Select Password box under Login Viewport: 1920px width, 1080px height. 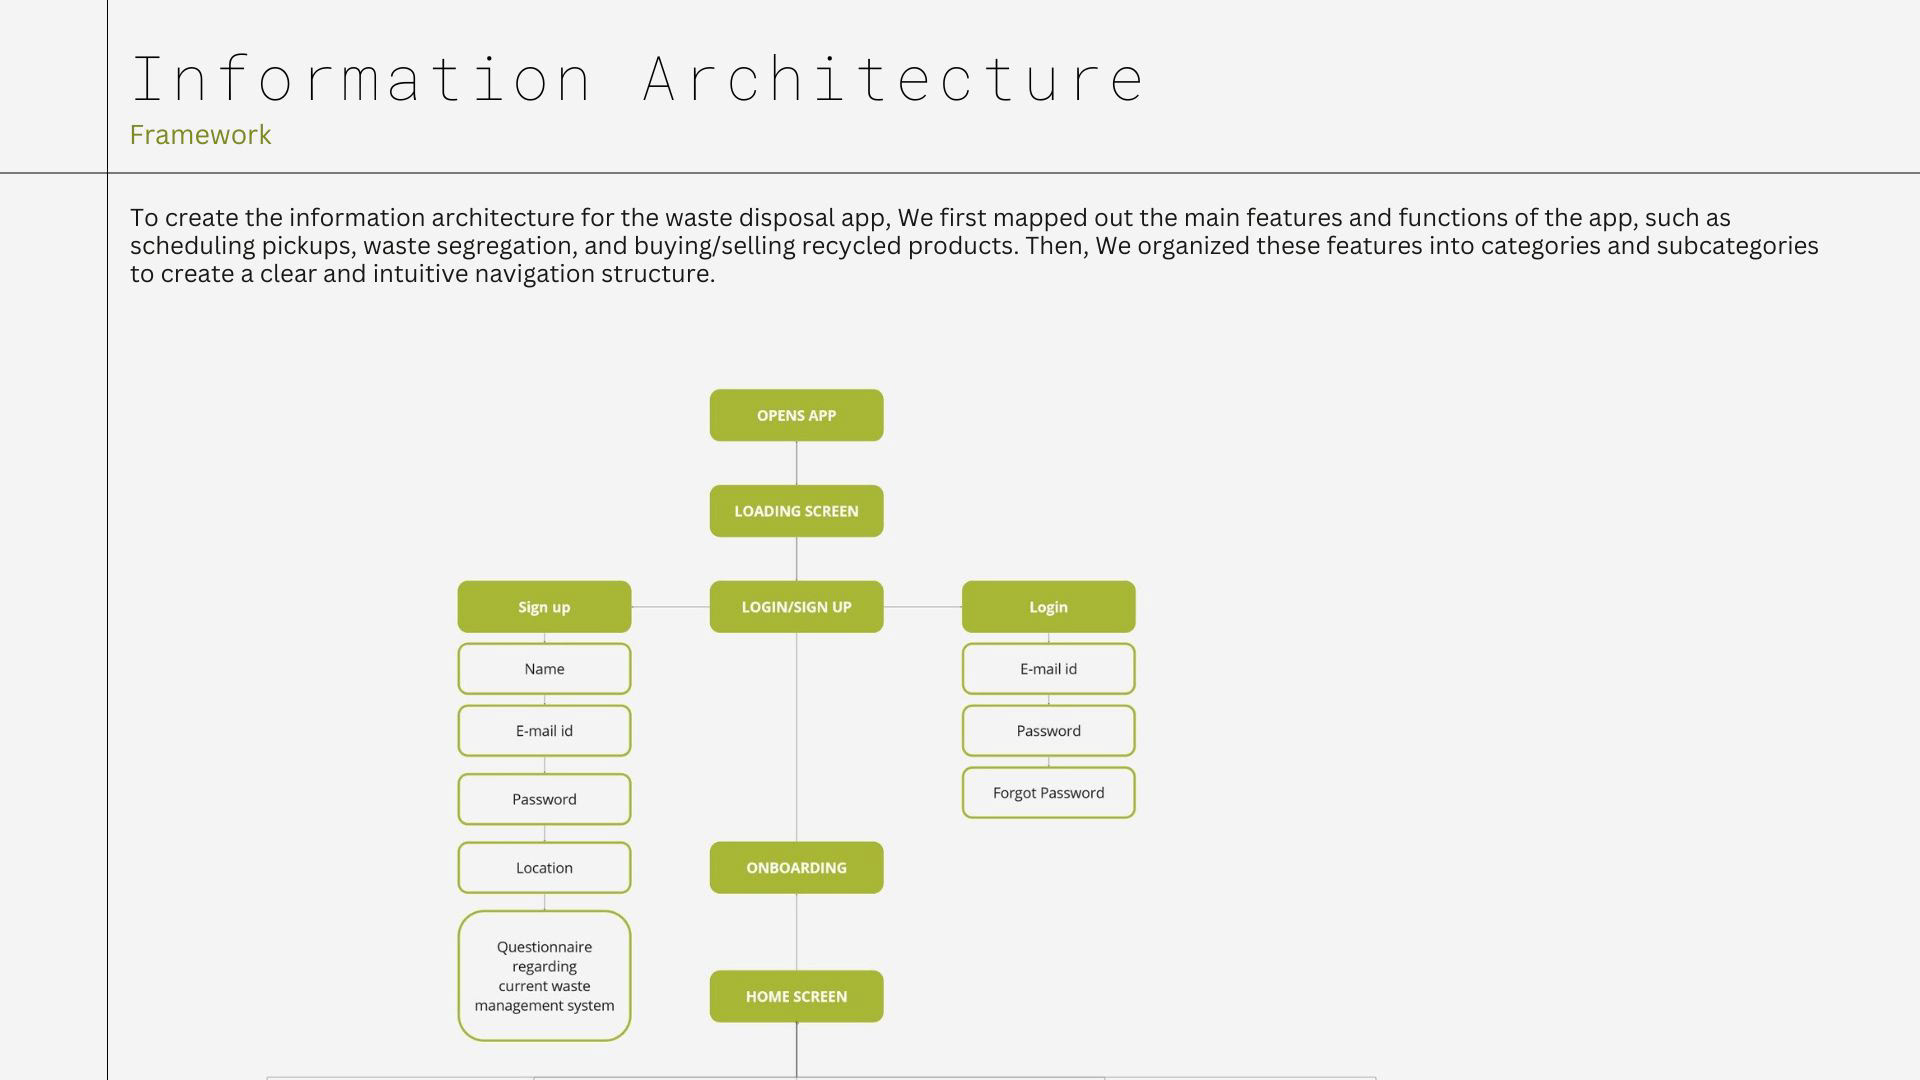1048,731
